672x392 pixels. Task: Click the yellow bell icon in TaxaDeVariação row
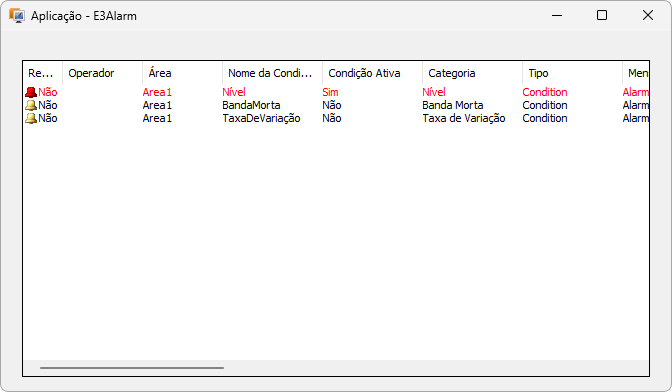point(31,118)
